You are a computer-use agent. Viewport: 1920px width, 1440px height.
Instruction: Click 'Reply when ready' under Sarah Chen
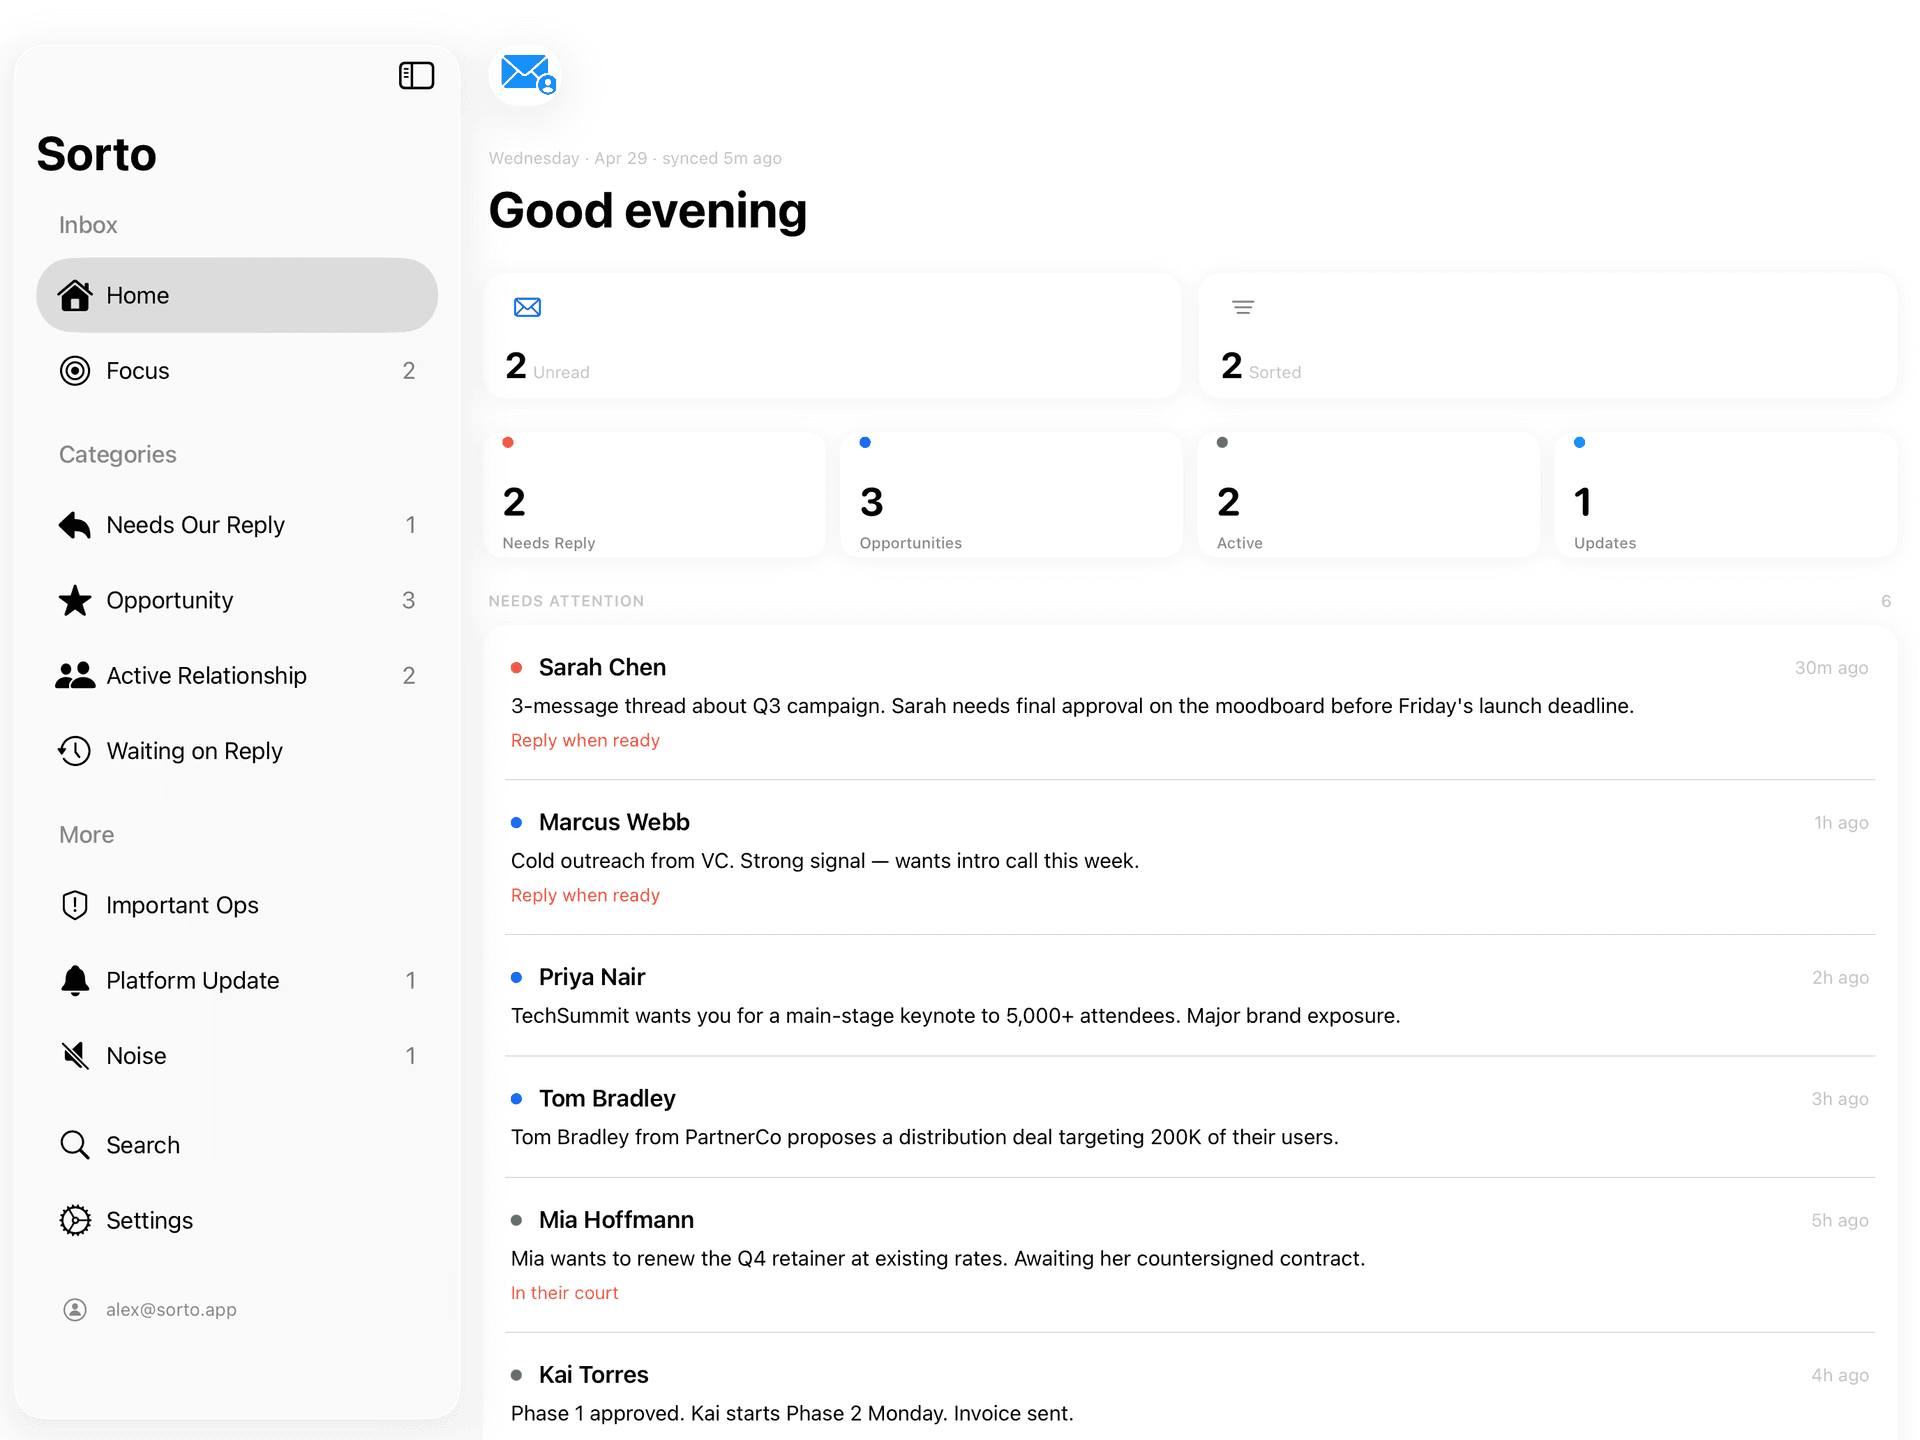585,741
